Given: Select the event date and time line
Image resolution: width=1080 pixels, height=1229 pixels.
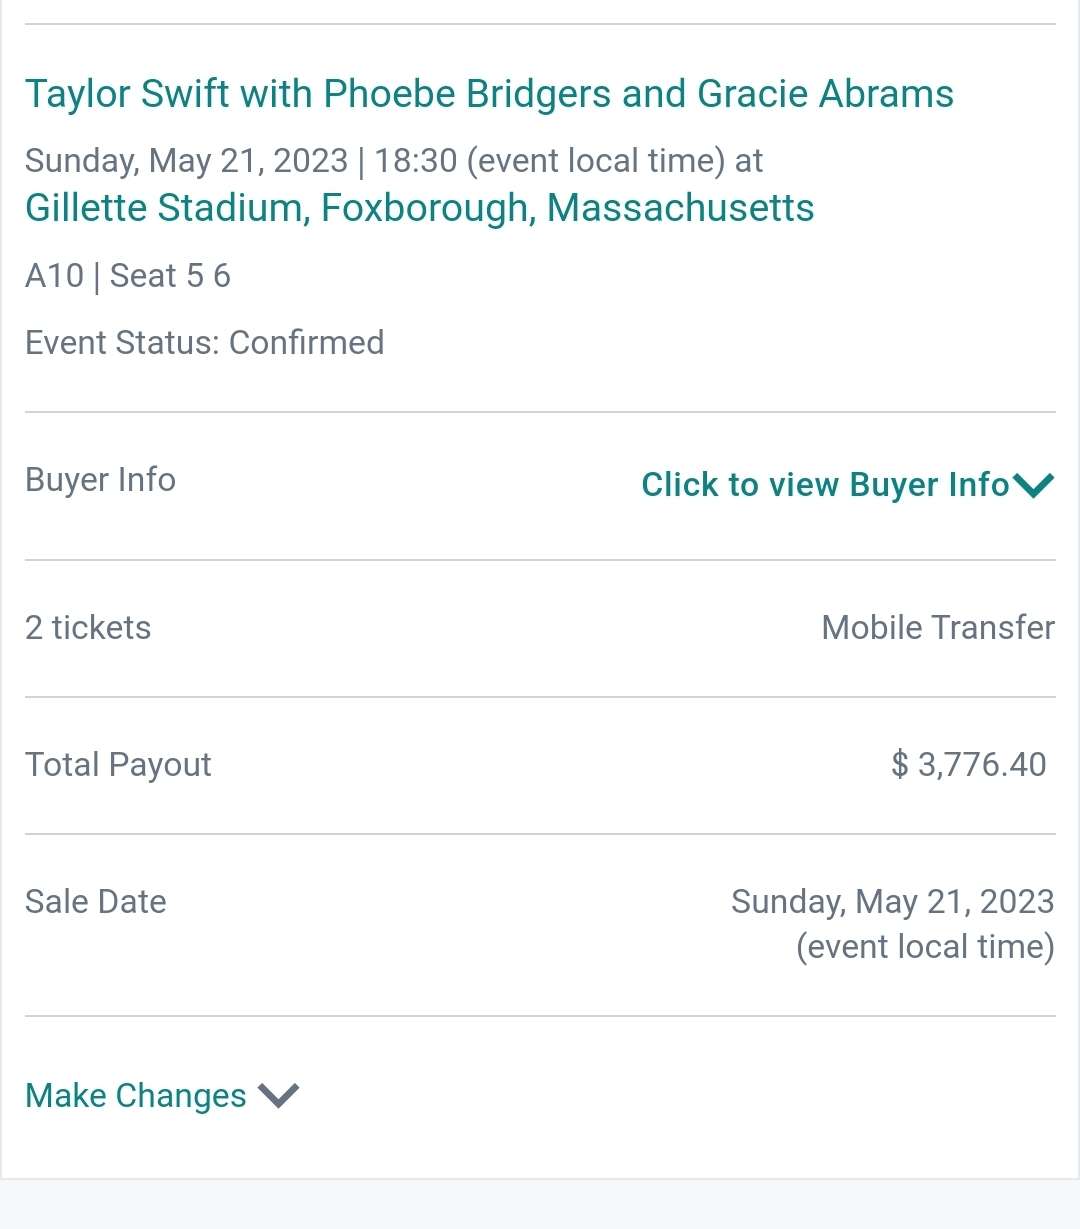Looking at the screenshot, I should (394, 160).
